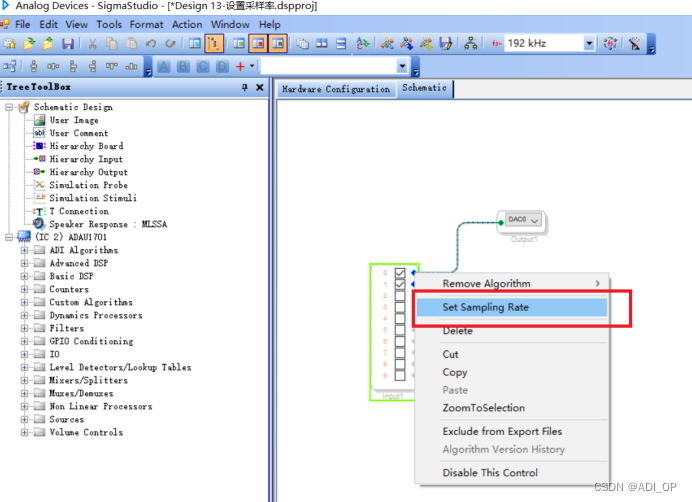Click the Cut scissors toolbar icon
Viewport: 692px width, 502px height.
click(92, 43)
